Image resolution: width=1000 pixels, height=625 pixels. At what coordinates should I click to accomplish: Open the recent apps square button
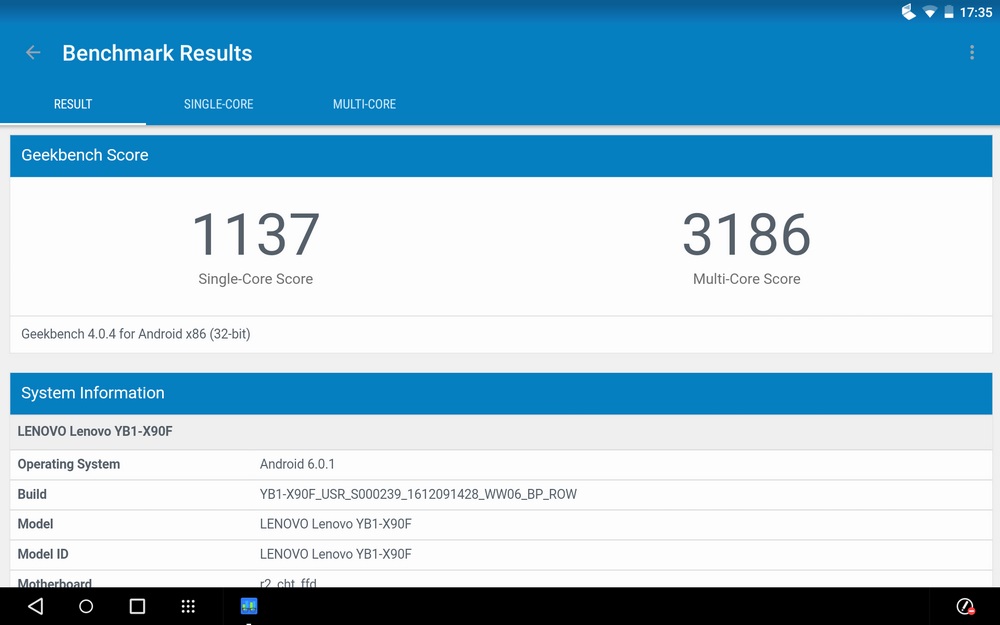(x=137, y=606)
